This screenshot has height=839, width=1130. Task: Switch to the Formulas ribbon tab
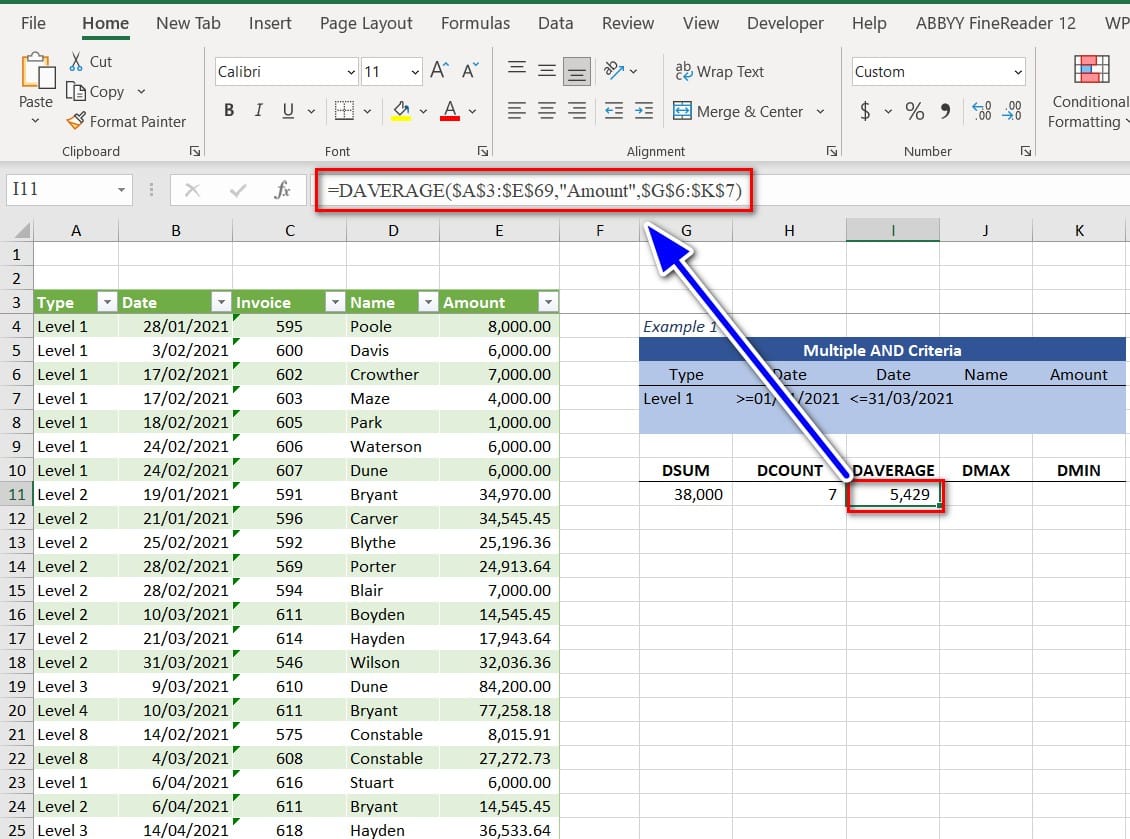[475, 23]
